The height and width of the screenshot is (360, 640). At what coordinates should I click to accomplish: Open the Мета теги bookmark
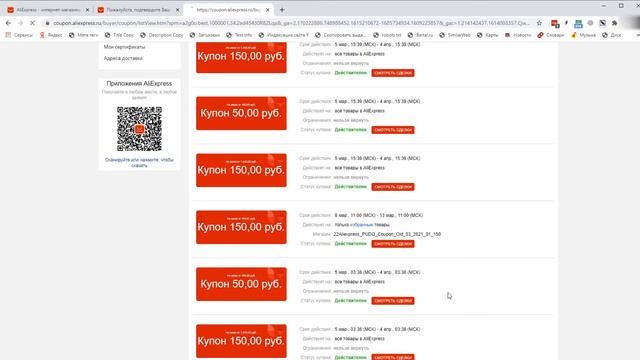pos(84,35)
